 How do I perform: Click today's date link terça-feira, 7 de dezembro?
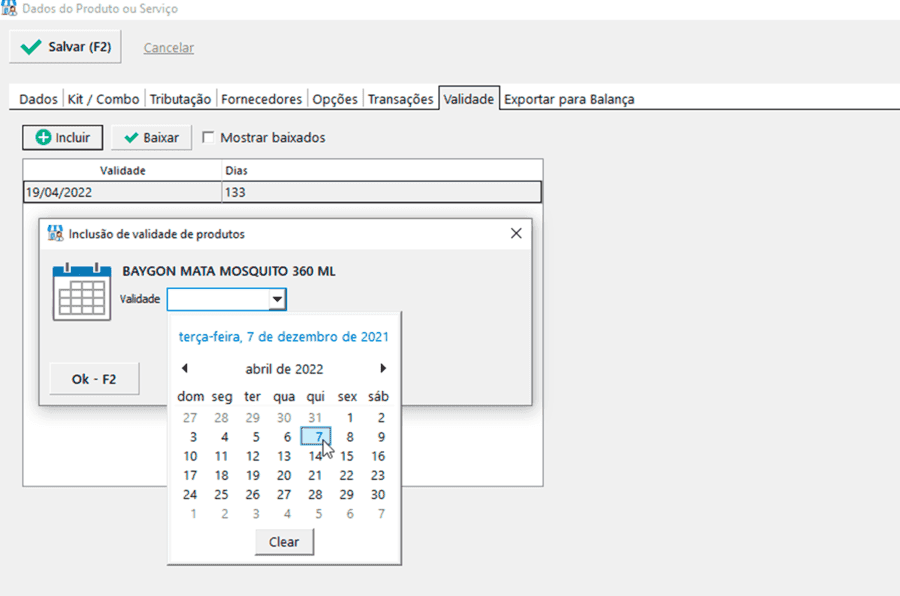(284, 337)
